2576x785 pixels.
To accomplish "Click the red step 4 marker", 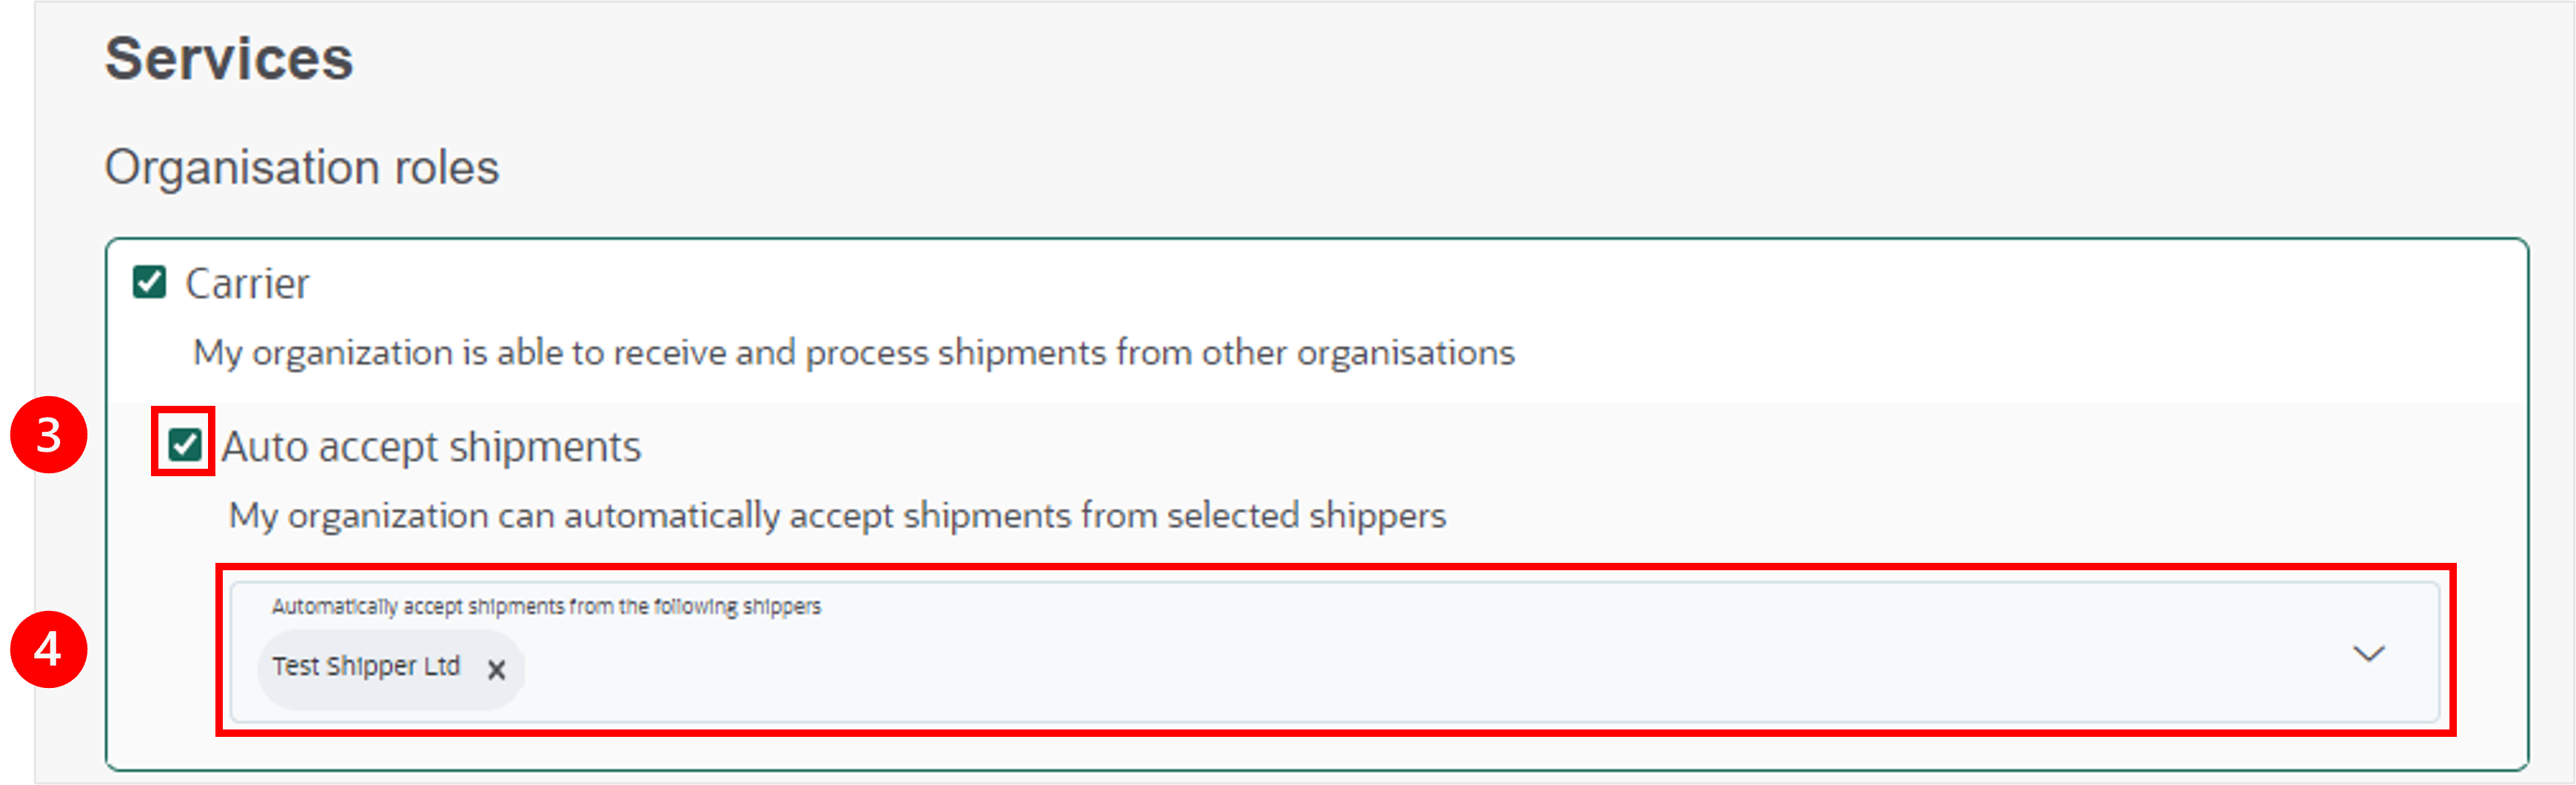I will coord(48,649).
